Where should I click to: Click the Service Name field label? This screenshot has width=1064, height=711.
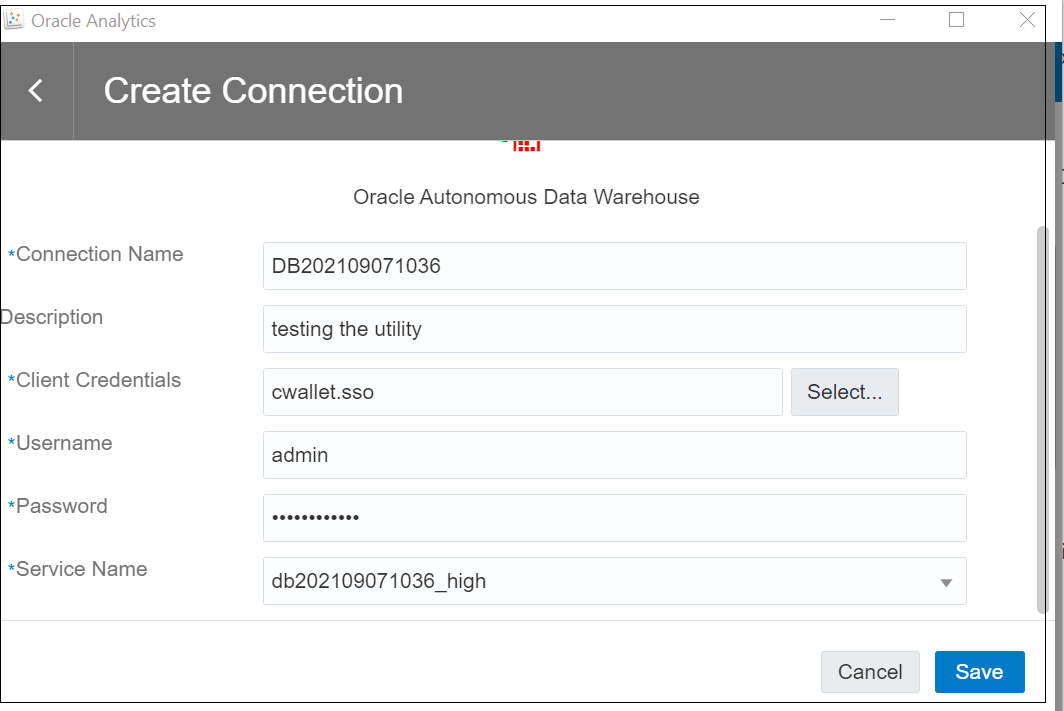click(81, 569)
